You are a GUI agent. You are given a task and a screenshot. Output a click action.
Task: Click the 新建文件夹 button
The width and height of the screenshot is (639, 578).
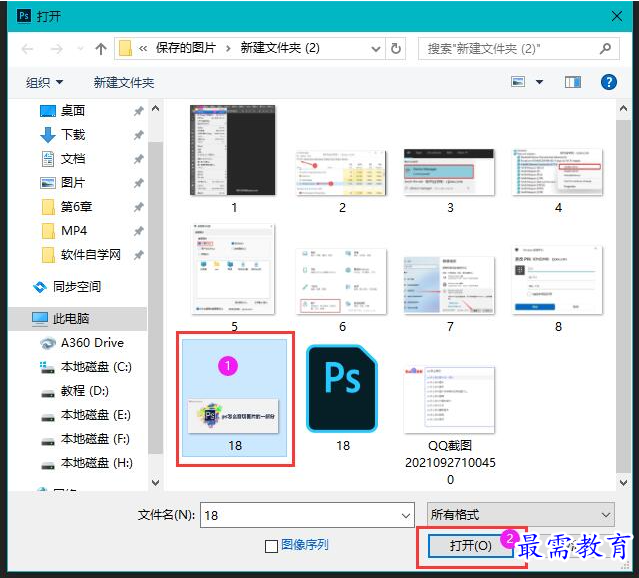tap(124, 83)
